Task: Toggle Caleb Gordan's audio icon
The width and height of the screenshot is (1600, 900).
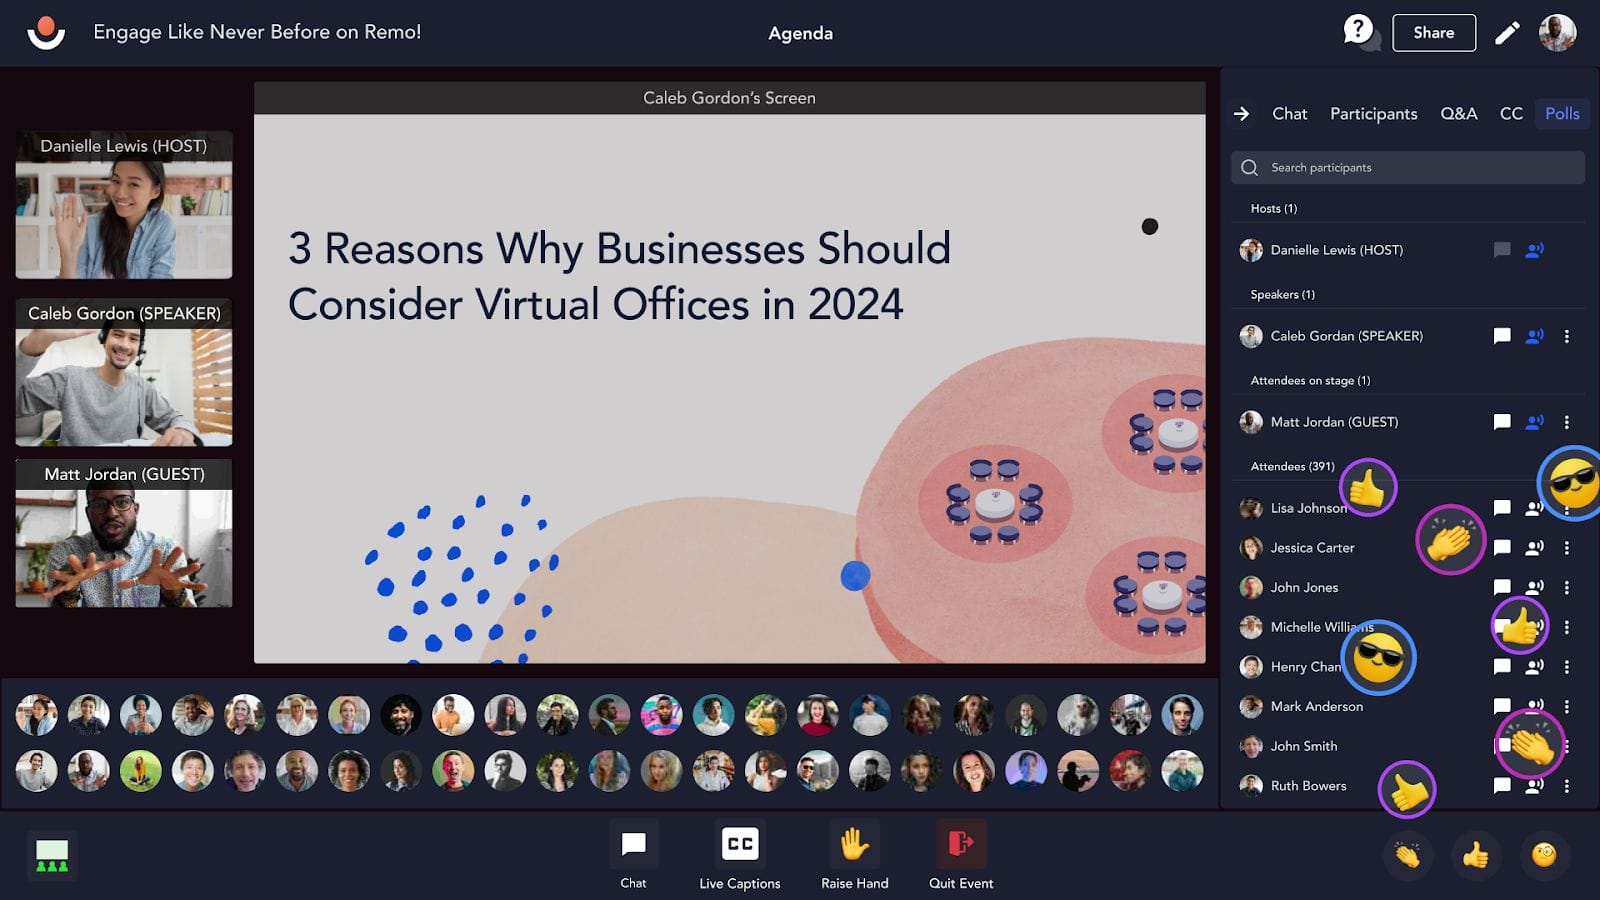Action: tap(1534, 336)
